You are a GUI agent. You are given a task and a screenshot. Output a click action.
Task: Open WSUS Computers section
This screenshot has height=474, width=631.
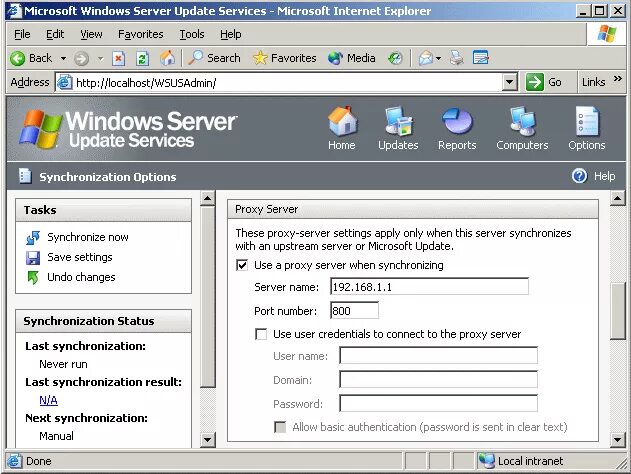(x=522, y=128)
